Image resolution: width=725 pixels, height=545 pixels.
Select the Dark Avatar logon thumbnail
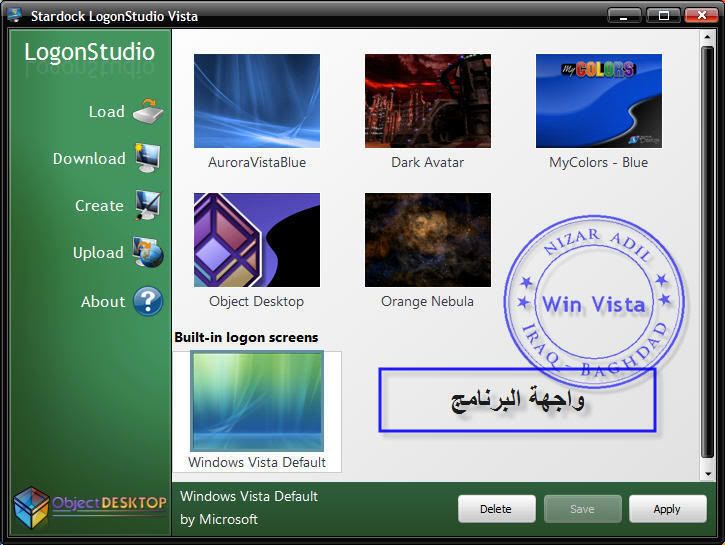pos(428,101)
